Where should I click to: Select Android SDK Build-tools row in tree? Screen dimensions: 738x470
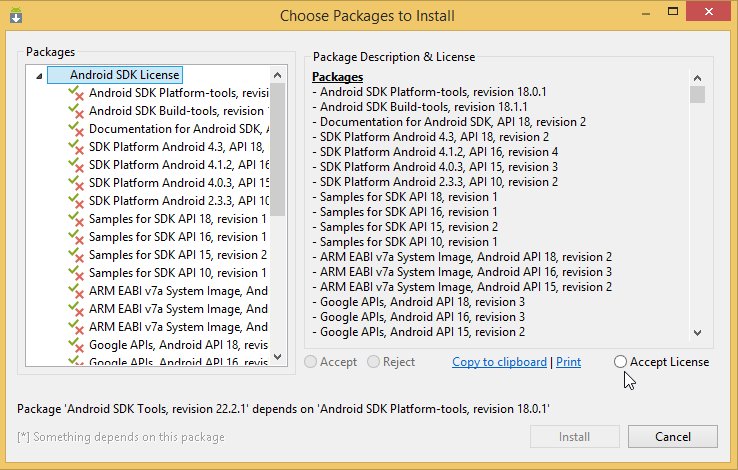click(x=179, y=111)
